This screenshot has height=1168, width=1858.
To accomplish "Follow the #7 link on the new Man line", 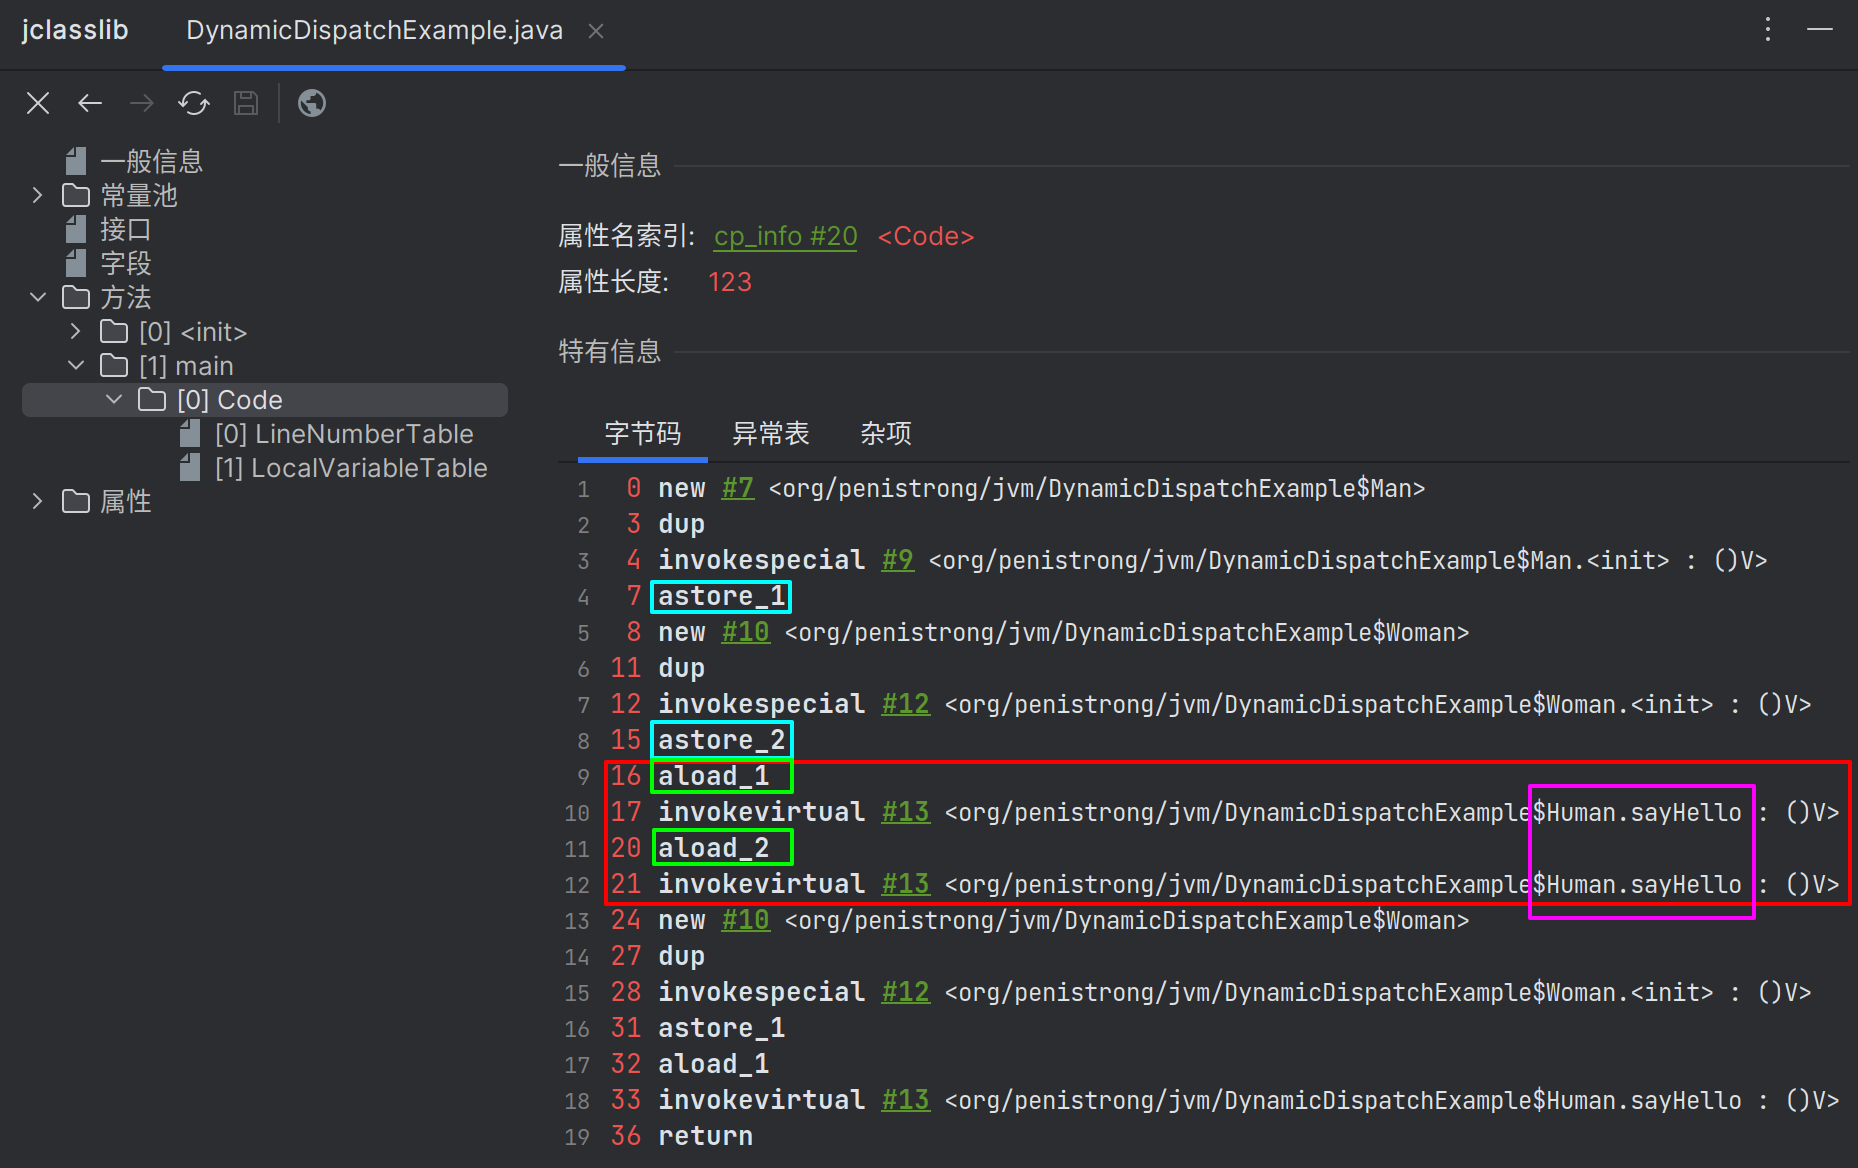I will click(x=738, y=488).
